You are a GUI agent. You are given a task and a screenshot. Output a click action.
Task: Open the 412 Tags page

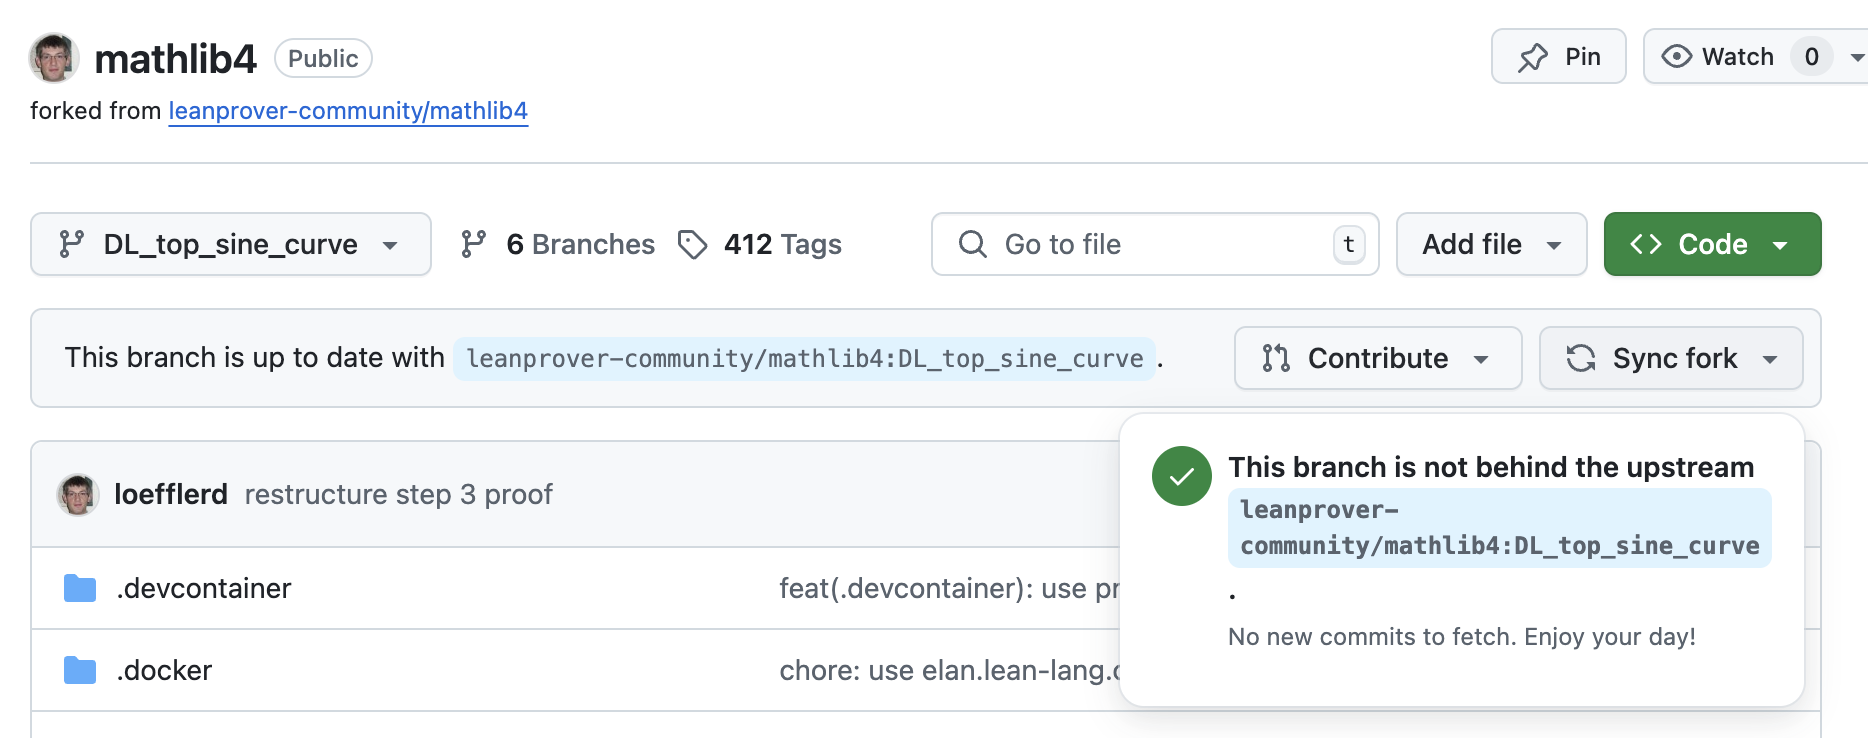(x=782, y=244)
